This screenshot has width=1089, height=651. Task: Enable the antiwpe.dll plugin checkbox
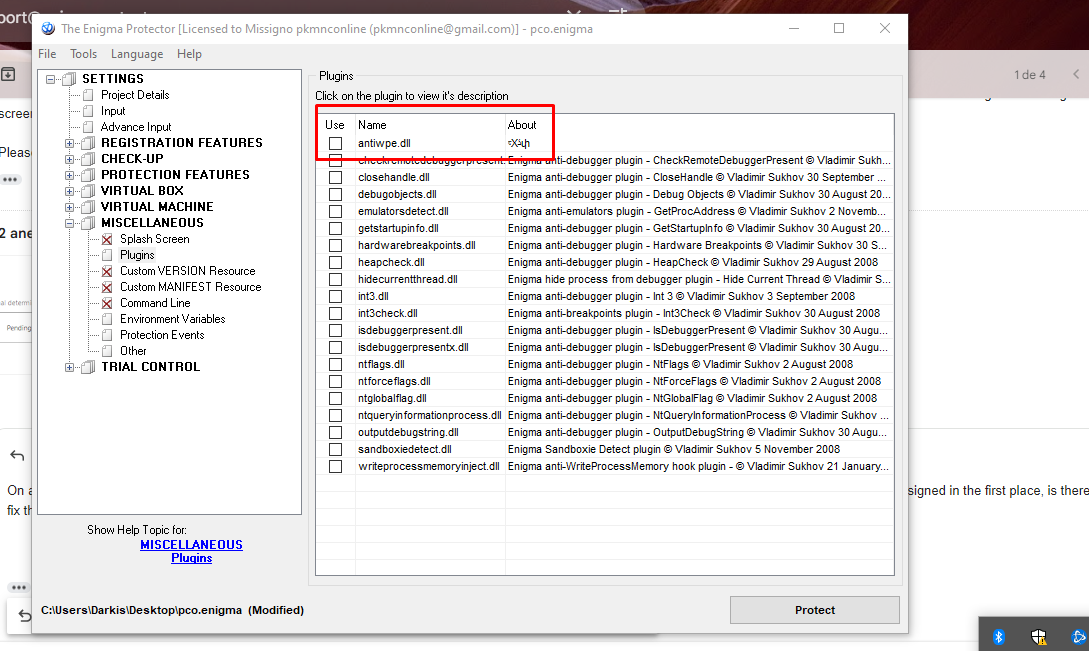coord(335,144)
